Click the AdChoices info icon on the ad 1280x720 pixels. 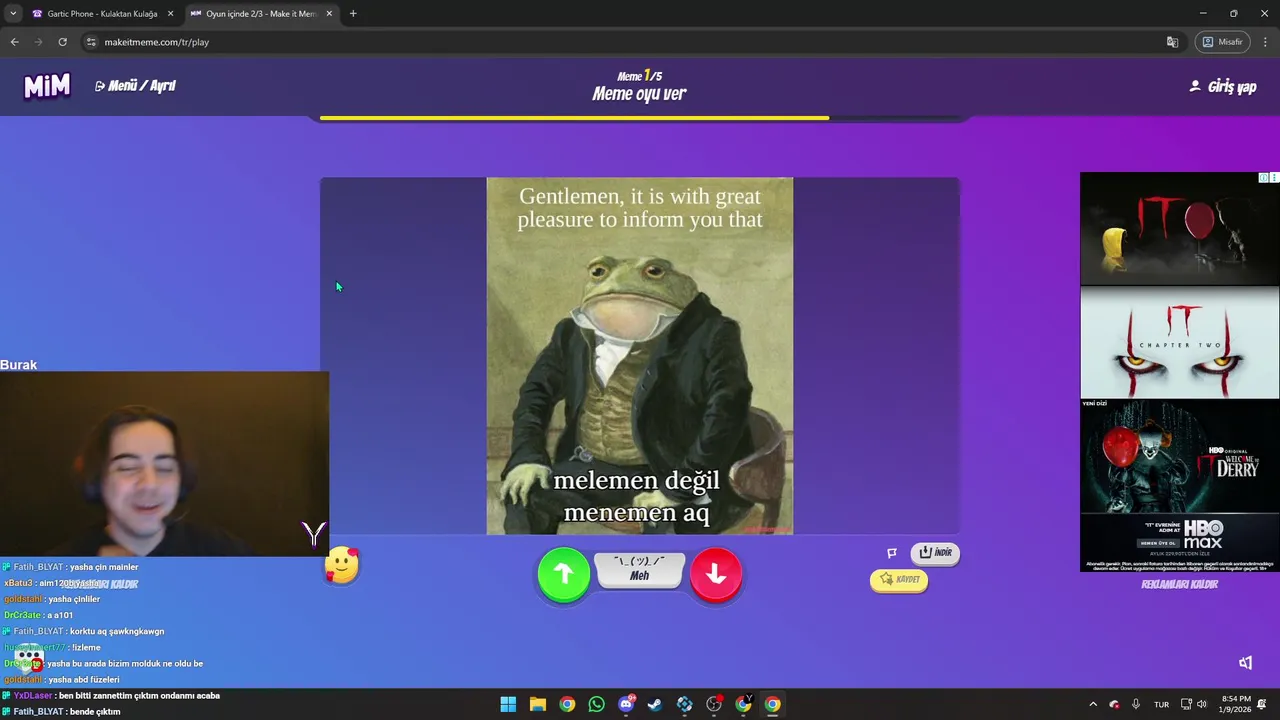pyautogui.click(x=1264, y=178)
